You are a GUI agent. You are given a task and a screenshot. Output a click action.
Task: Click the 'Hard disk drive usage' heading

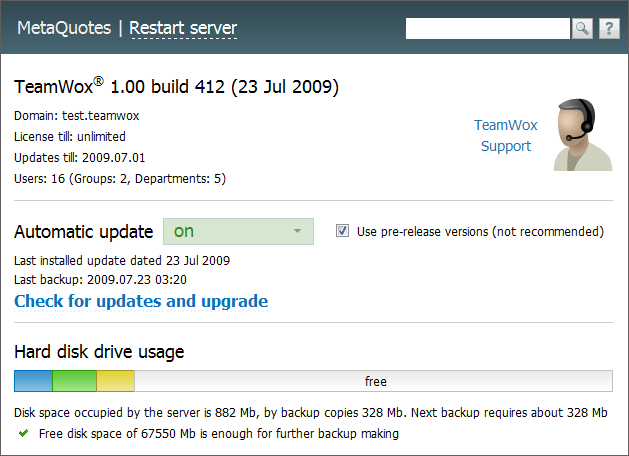(99, 352)
